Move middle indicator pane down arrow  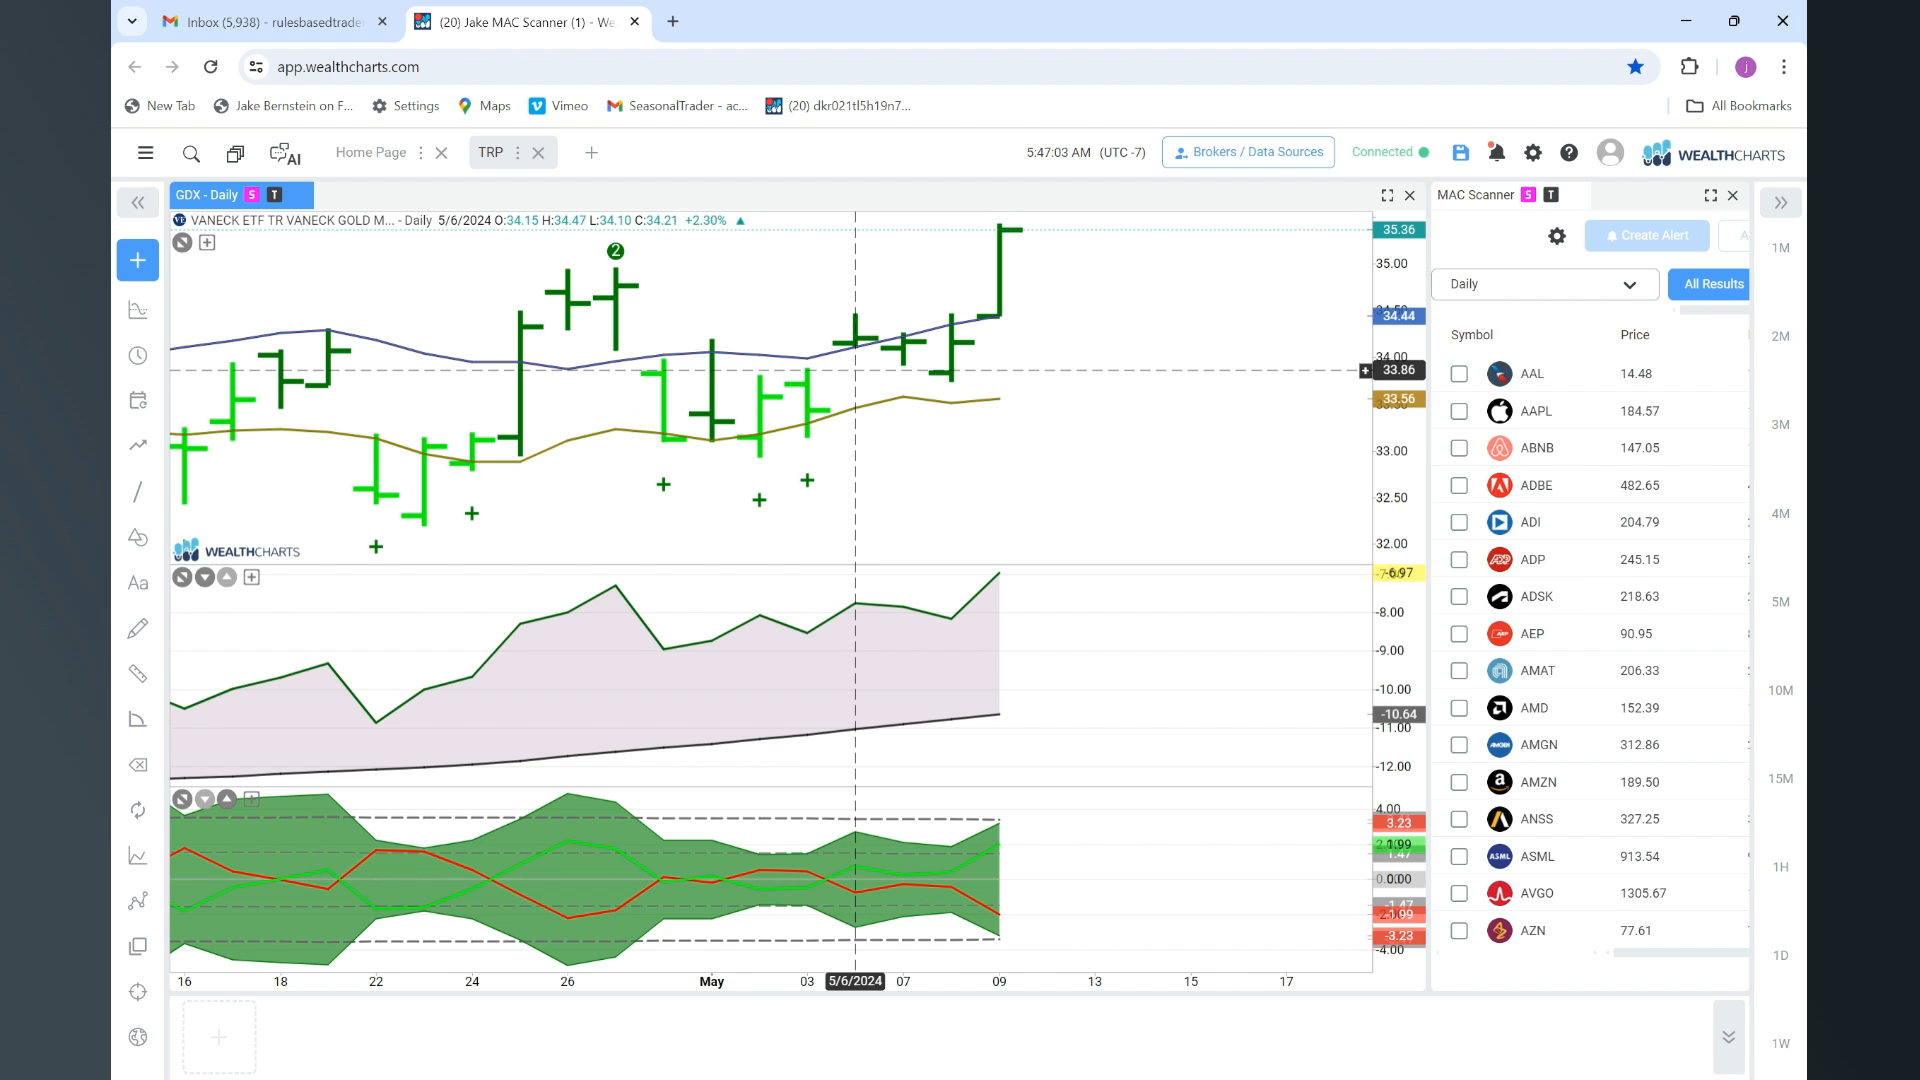(x=205, y=577)
